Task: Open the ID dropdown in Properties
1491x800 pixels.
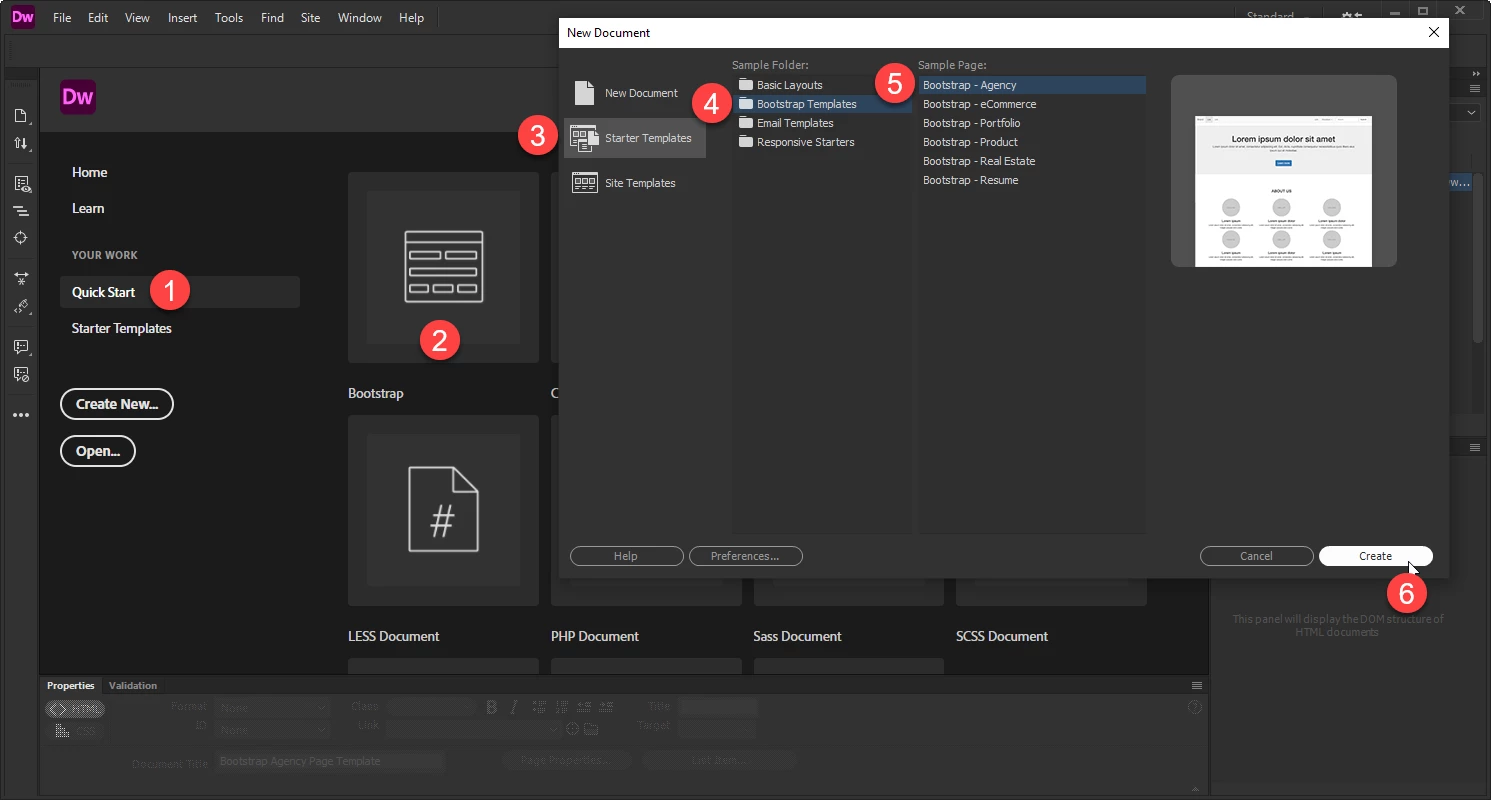Action: pos(271,730)
